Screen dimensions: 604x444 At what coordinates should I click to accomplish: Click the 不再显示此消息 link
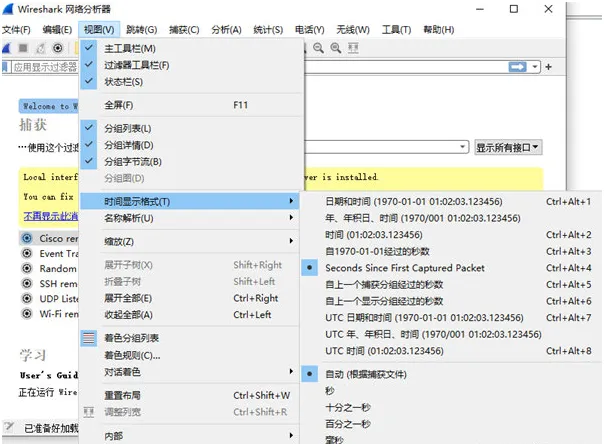[x=50, y=216]
